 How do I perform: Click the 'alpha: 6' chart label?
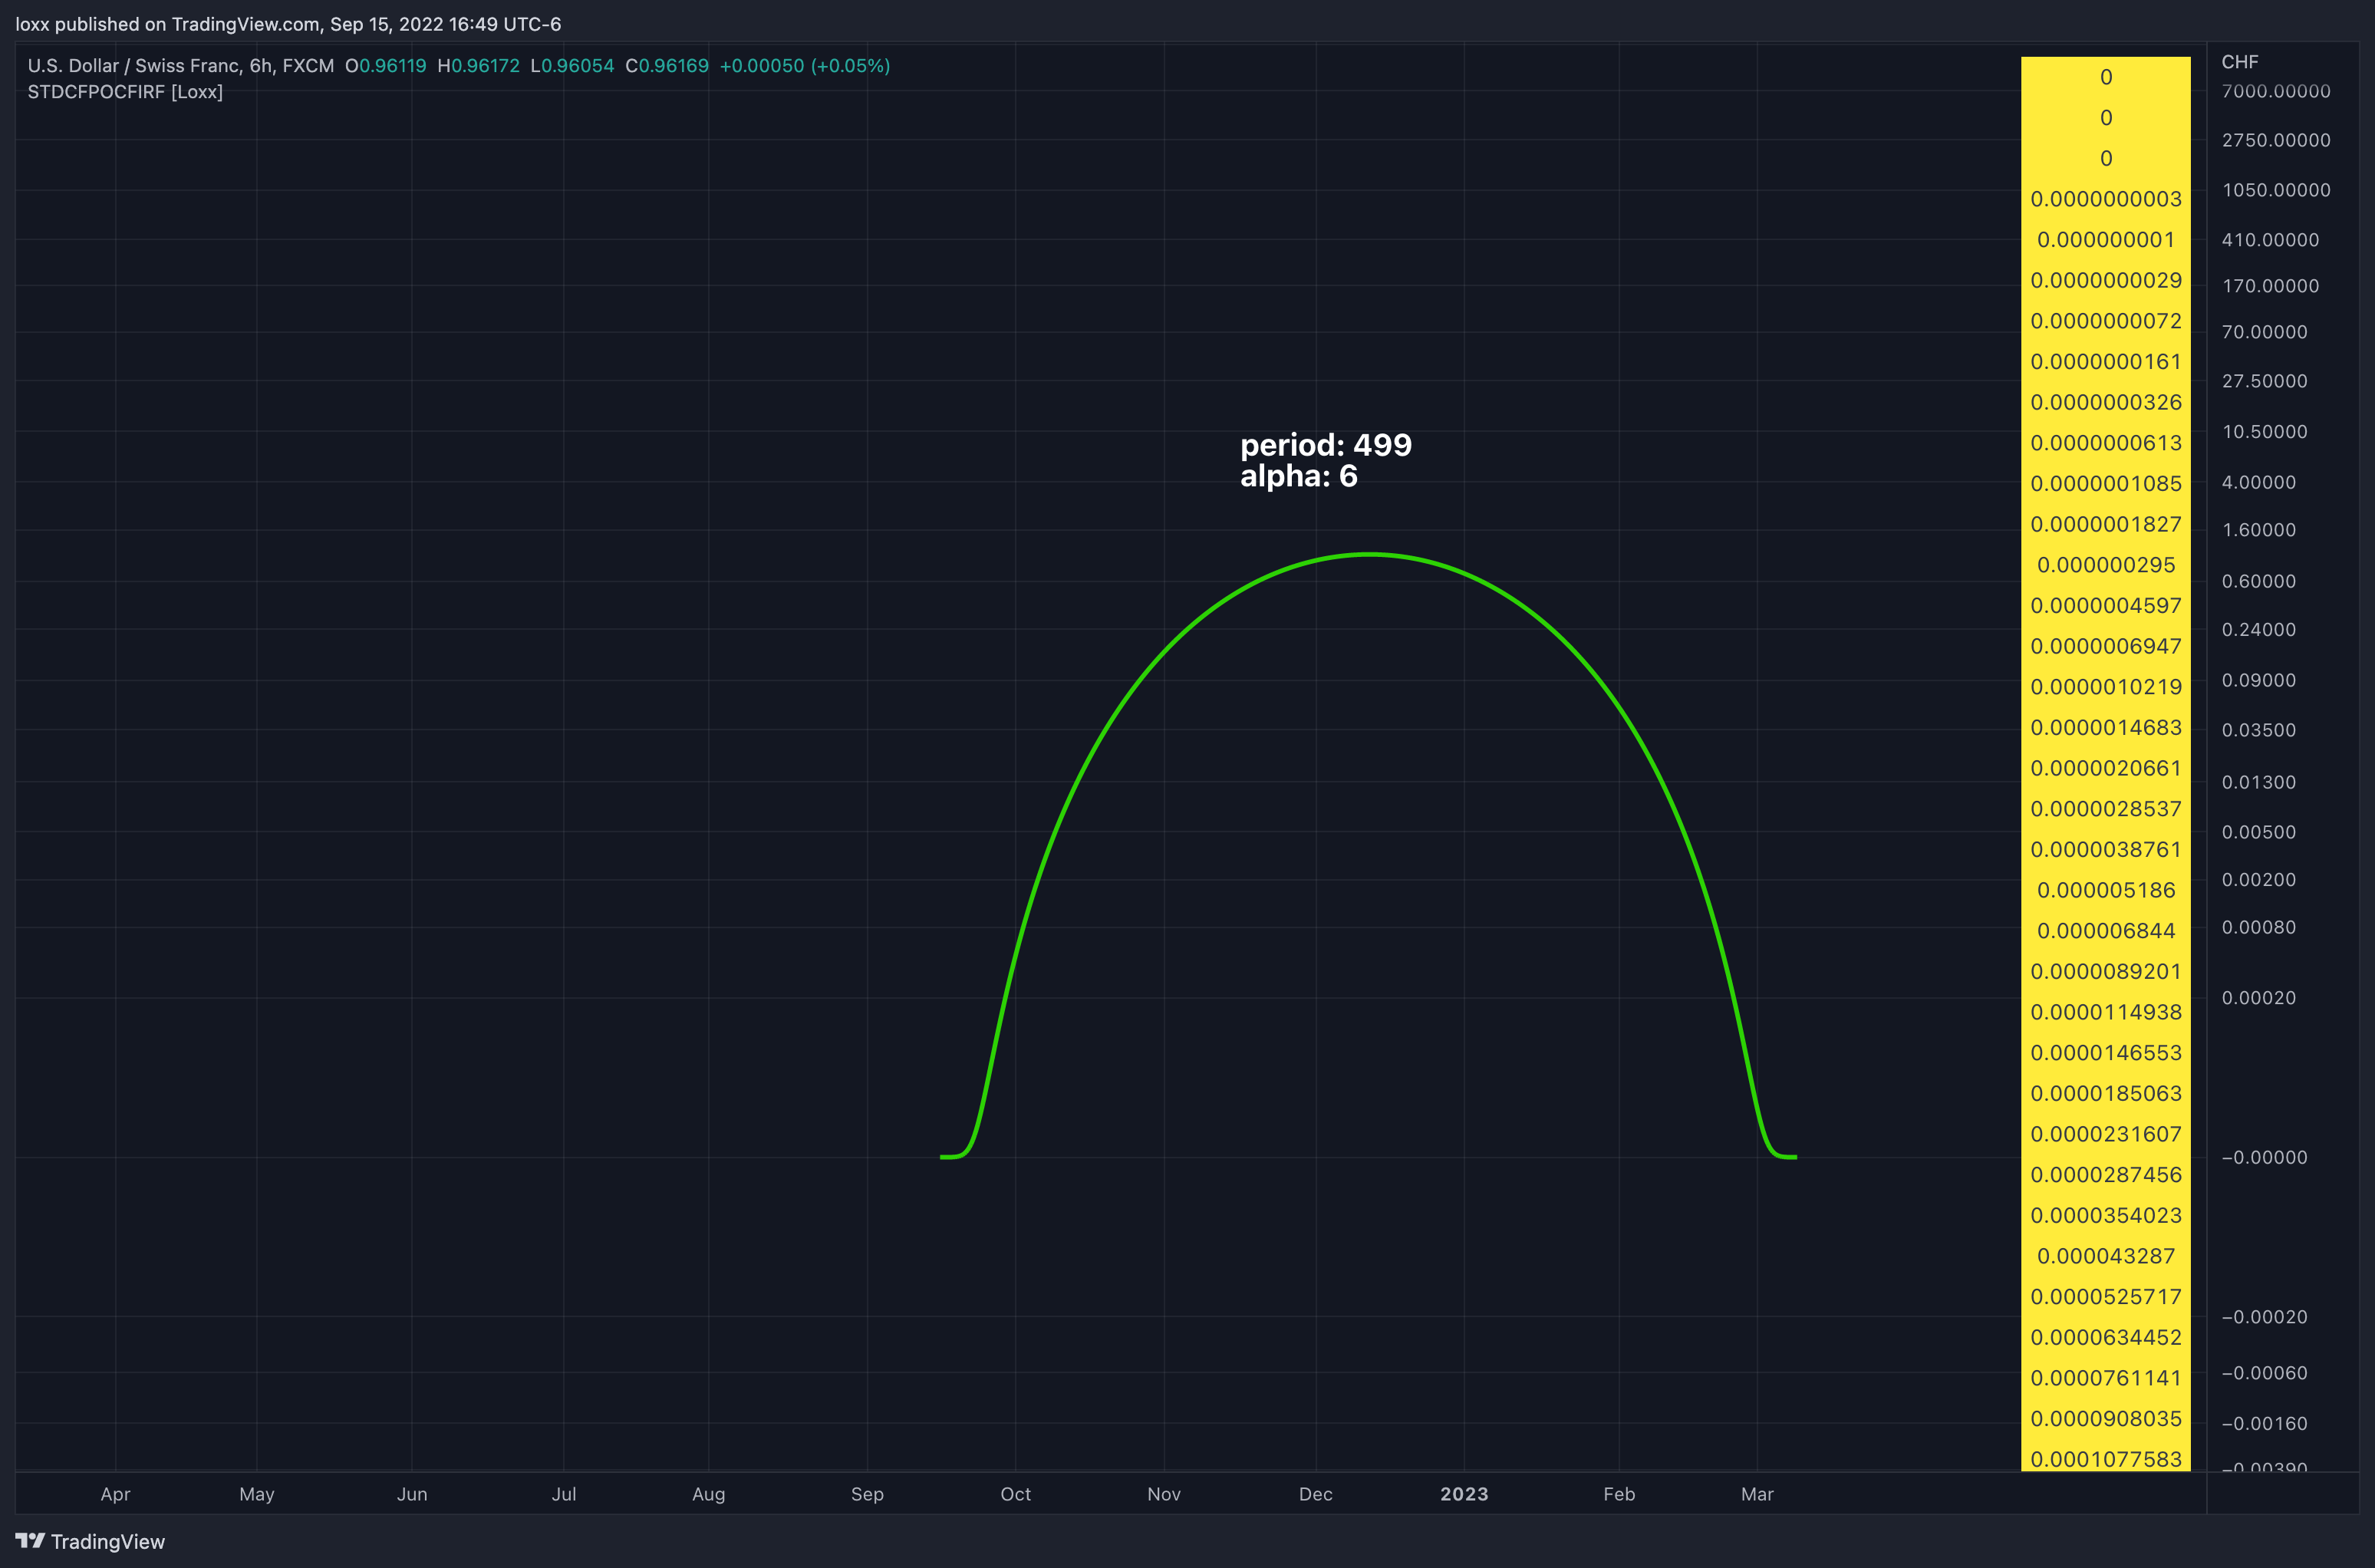pos(1299,476)
